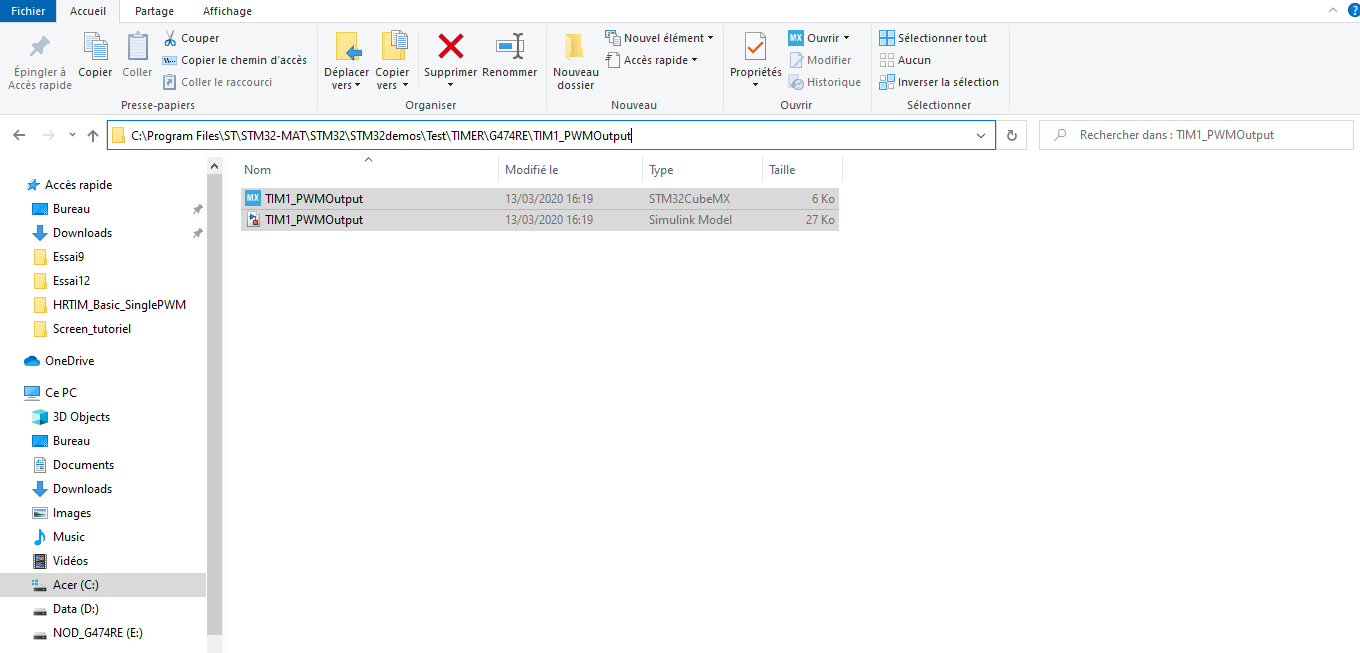Click the Copier icon in Presse-papiers
Image resolution: width=1360 pixels, height=653 pixels.
point(95,47)
